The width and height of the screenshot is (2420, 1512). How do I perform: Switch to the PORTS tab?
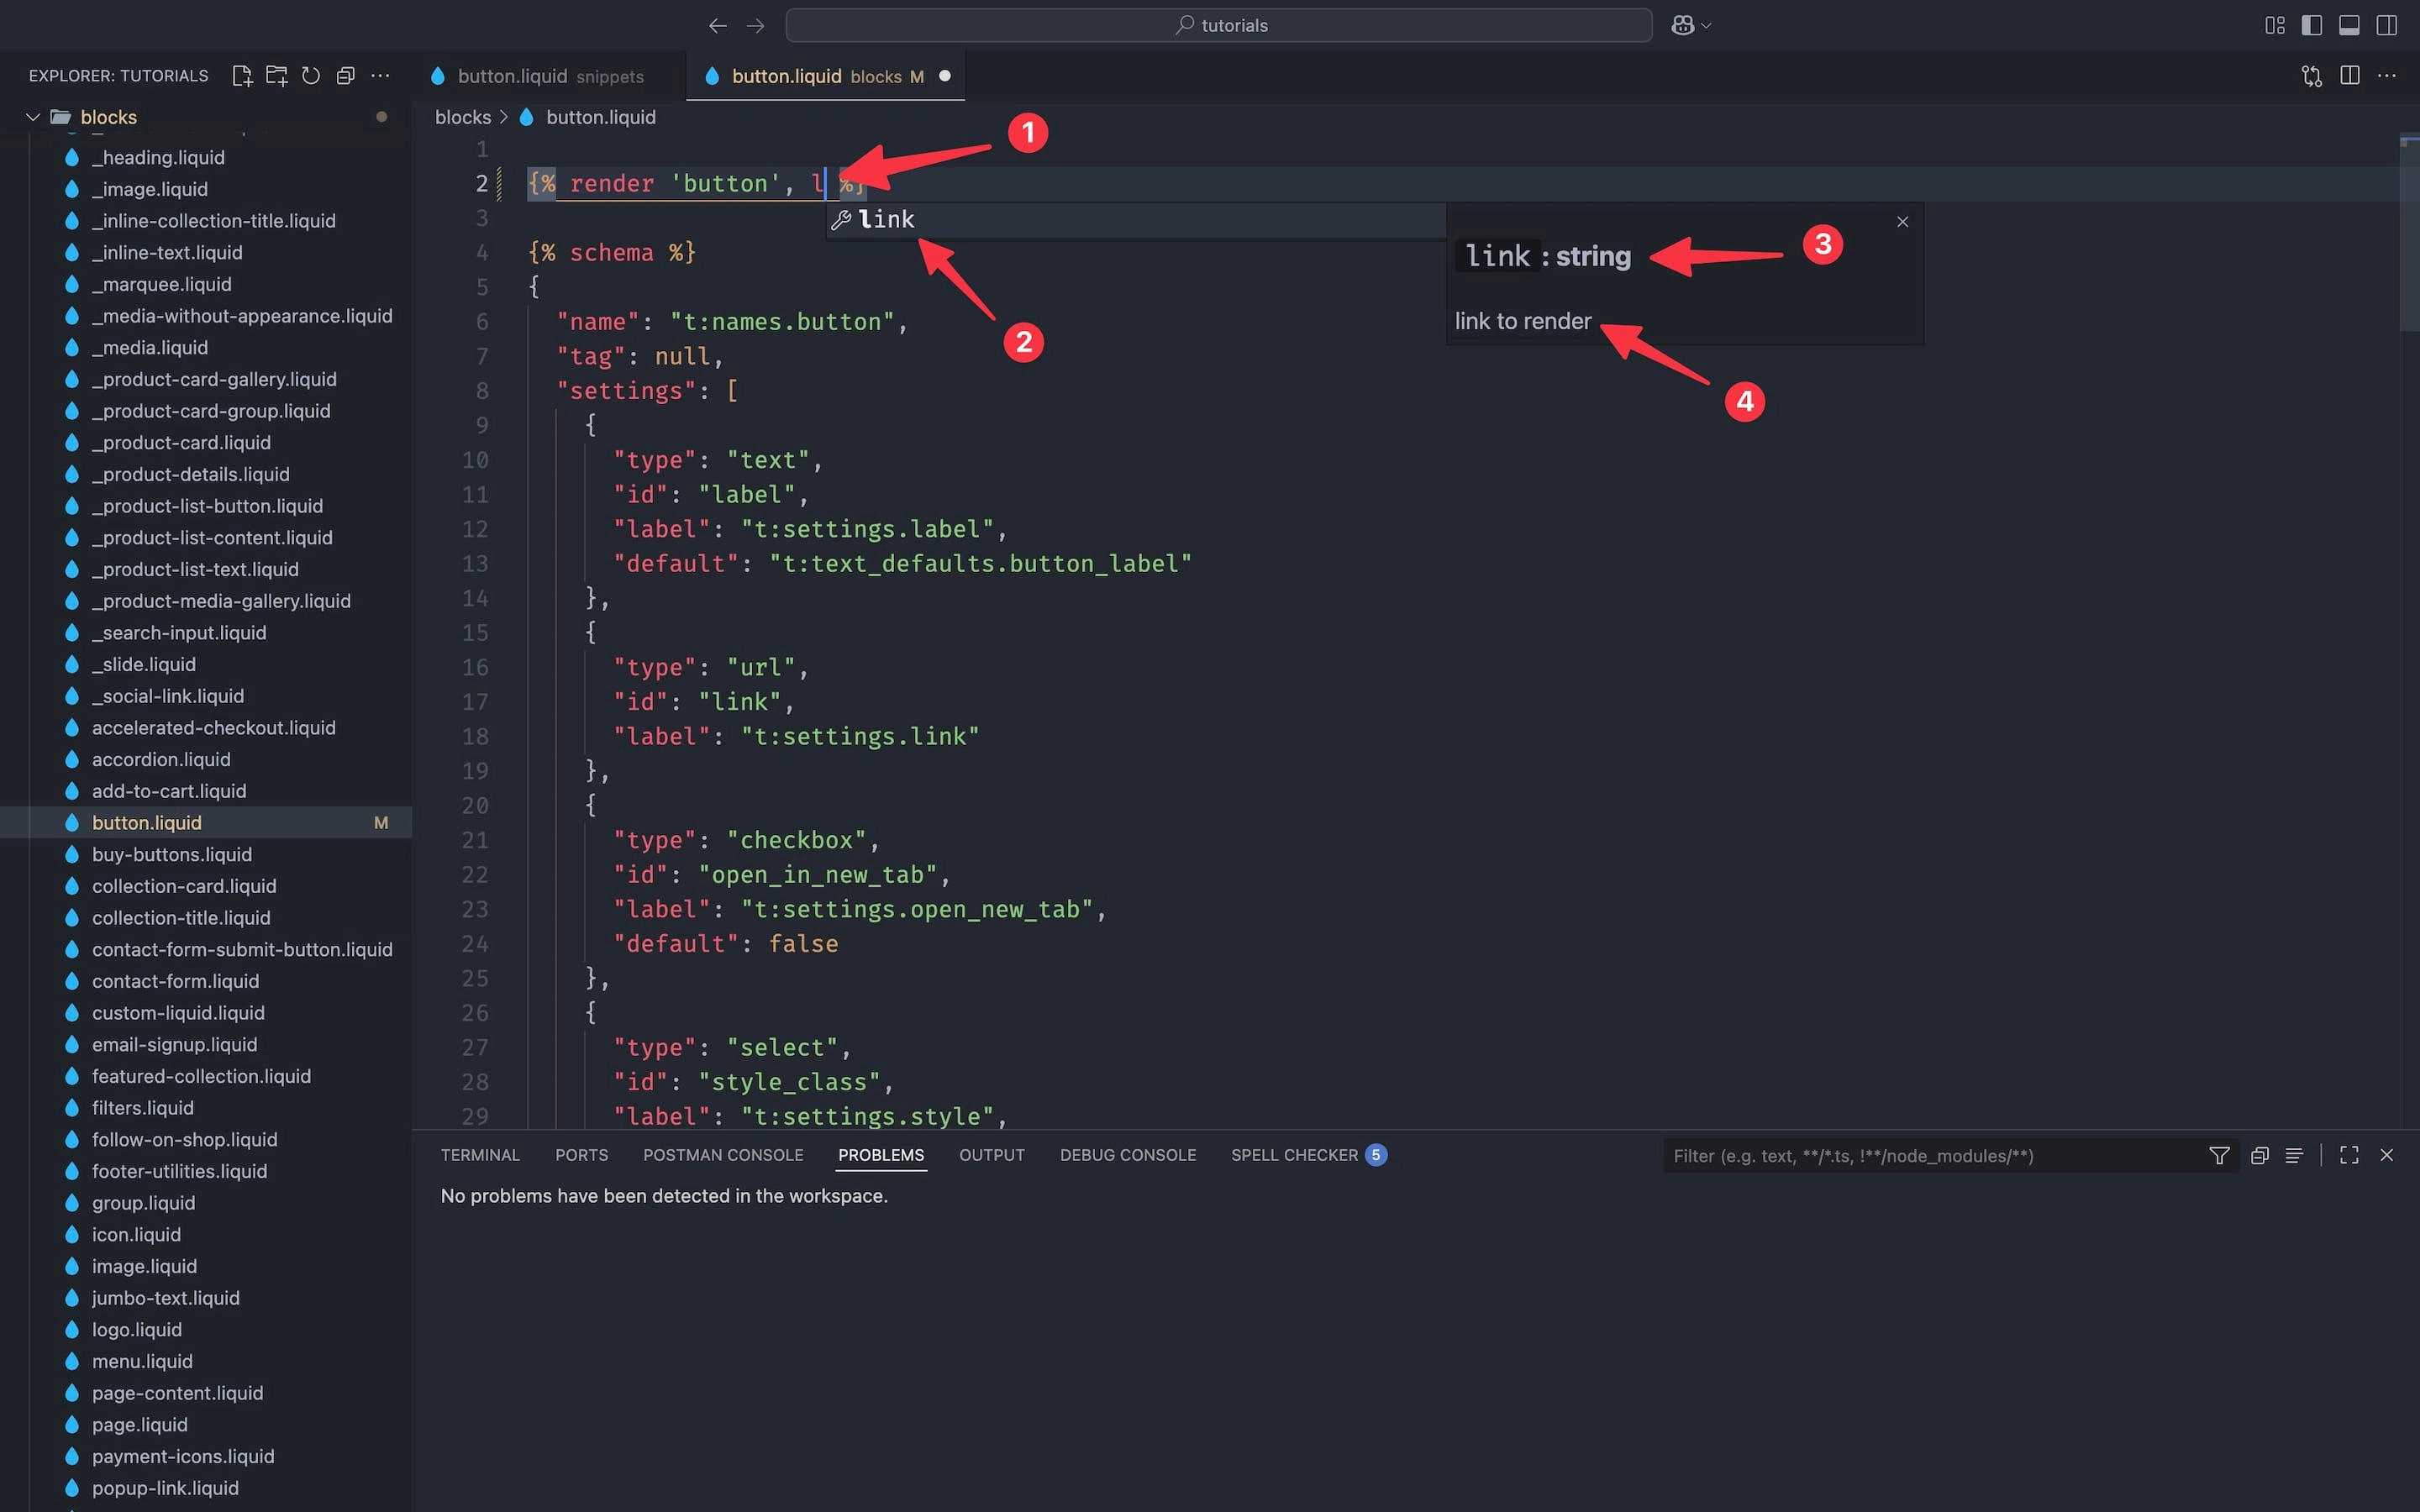581,1155
